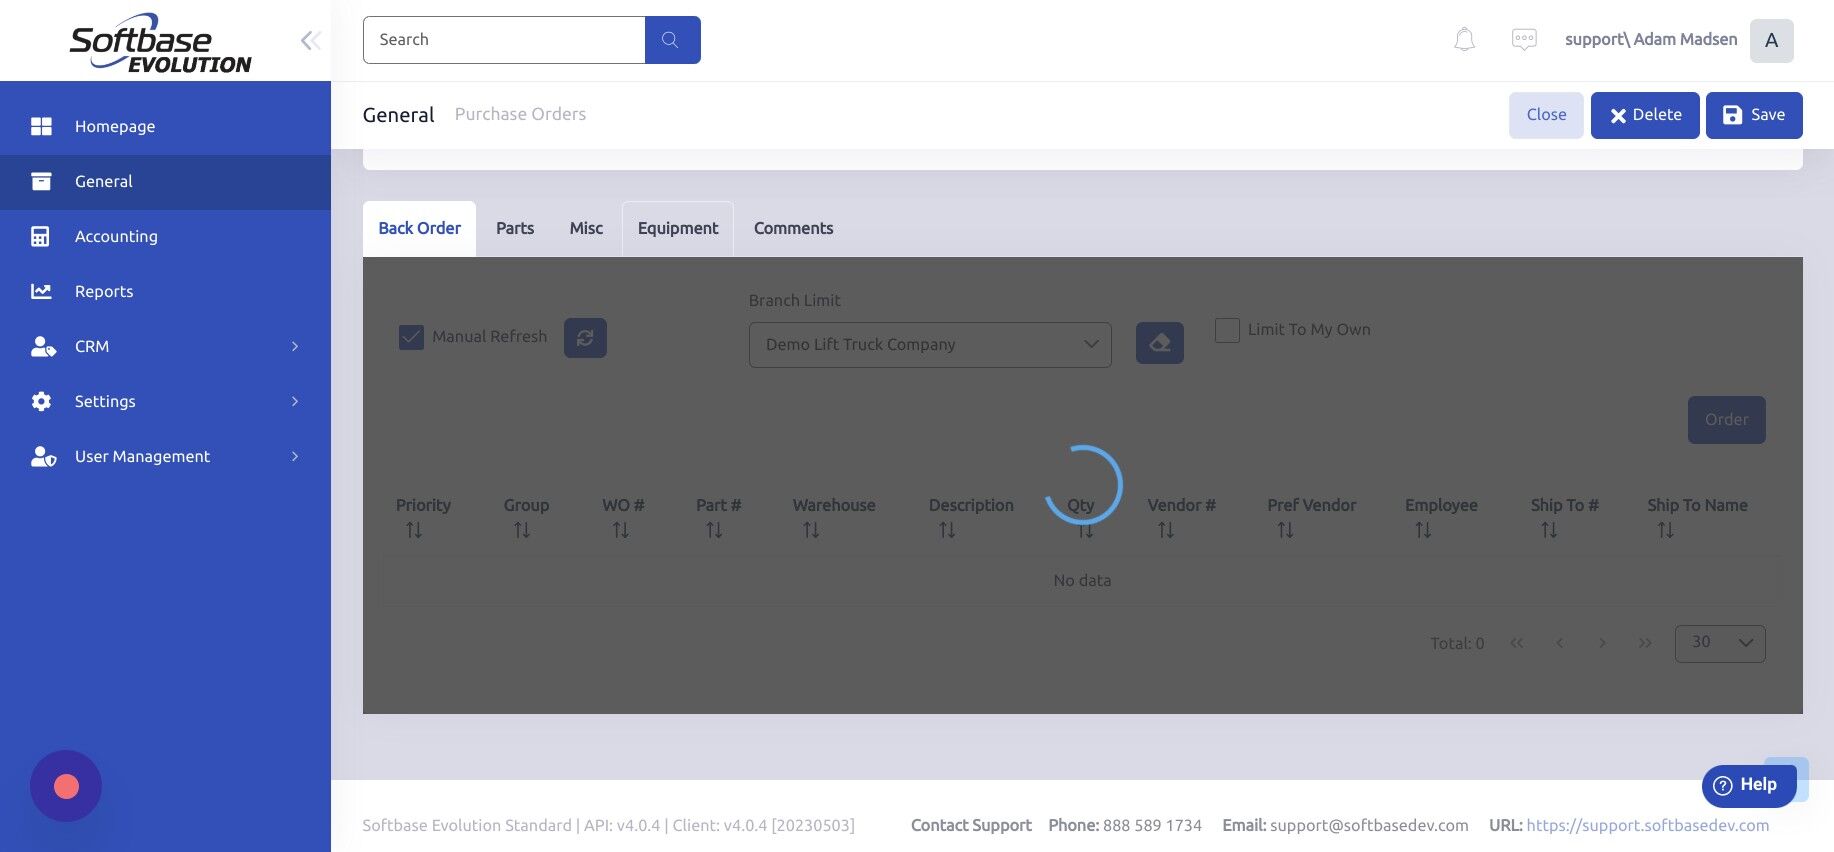Viewport: 1834px width, 852px height.
Task: Open the page size 30 dropdown
Action: [x=1720, y=643]
